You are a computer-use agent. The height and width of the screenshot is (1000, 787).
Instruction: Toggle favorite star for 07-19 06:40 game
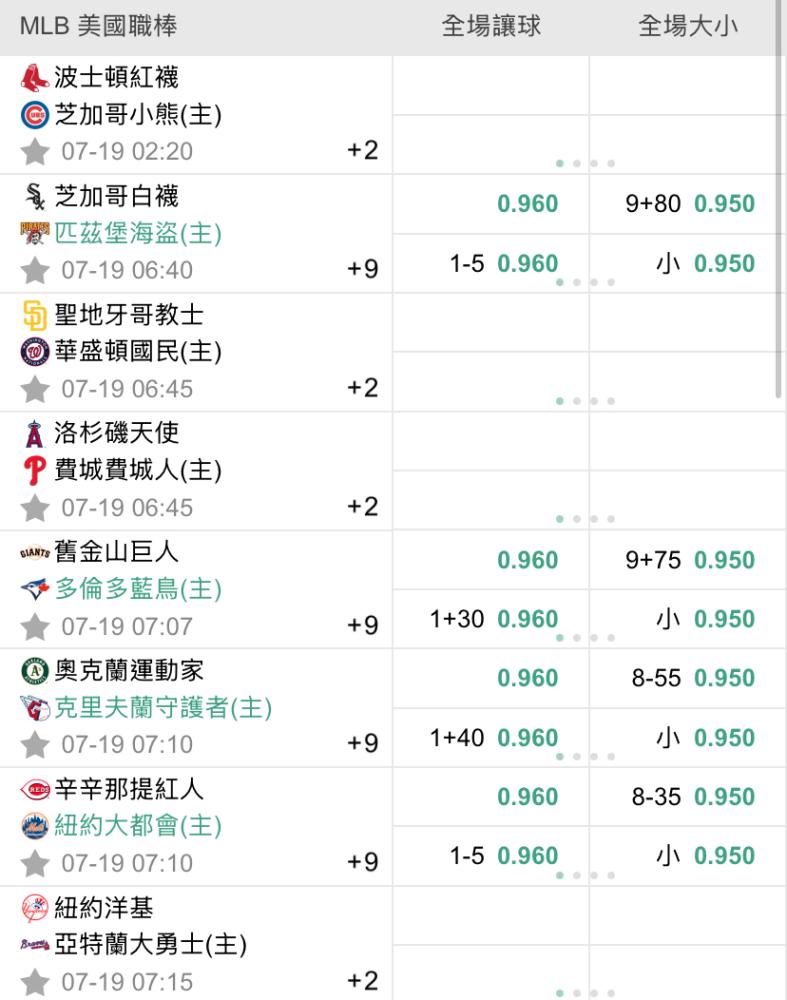click(35, 271)
